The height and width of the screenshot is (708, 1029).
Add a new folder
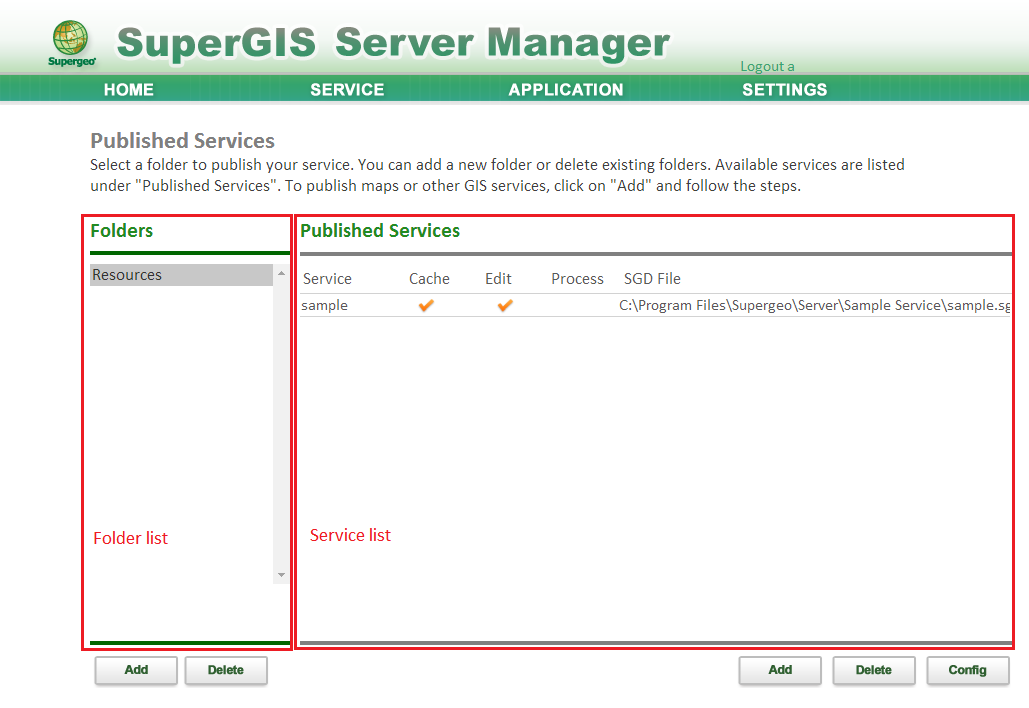136,670
